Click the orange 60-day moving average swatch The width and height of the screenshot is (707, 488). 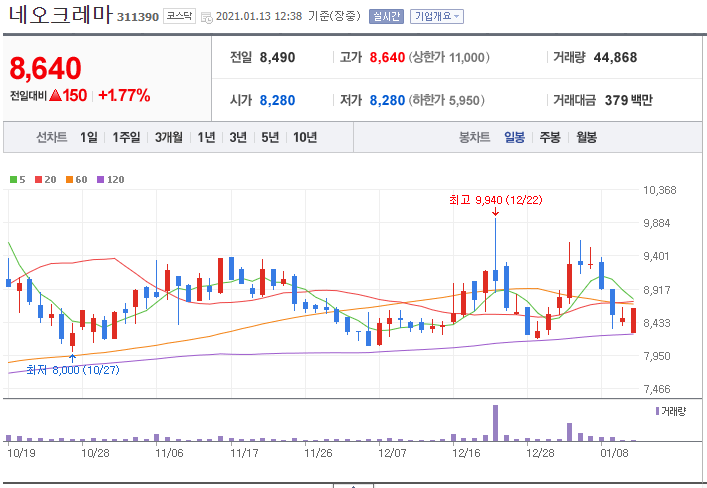click(x=69, y=180)
